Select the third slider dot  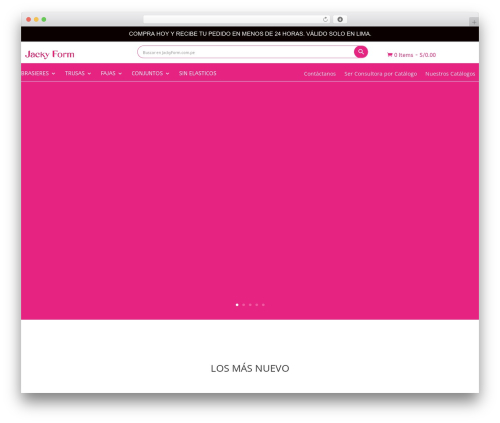click(250, 305)
